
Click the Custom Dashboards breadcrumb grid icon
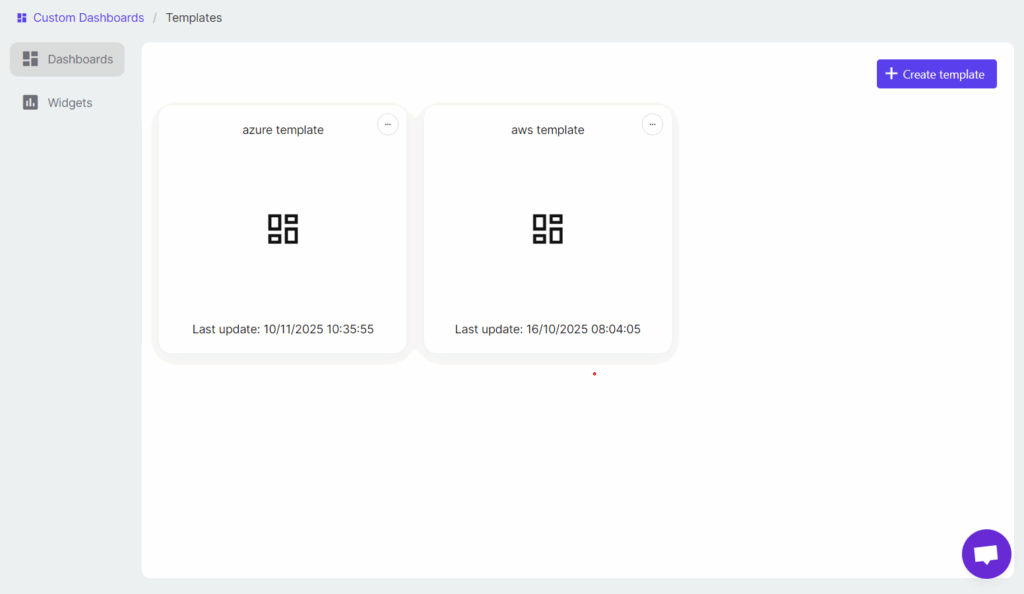click(22, 18)
